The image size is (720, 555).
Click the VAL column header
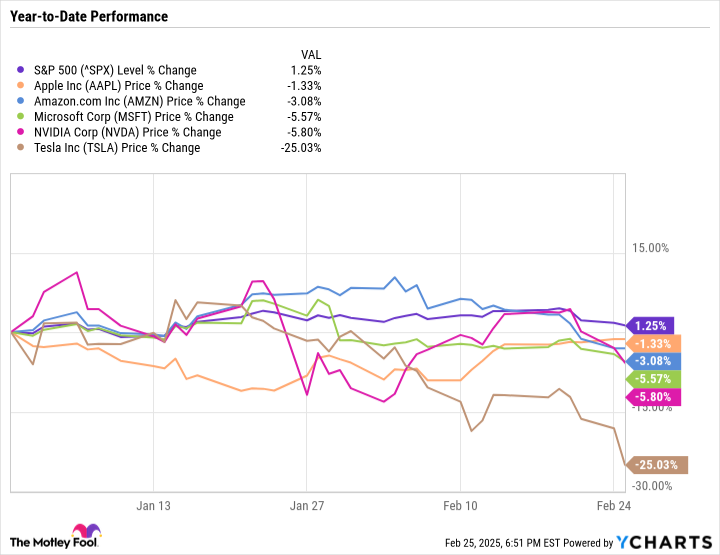(310, 55)
